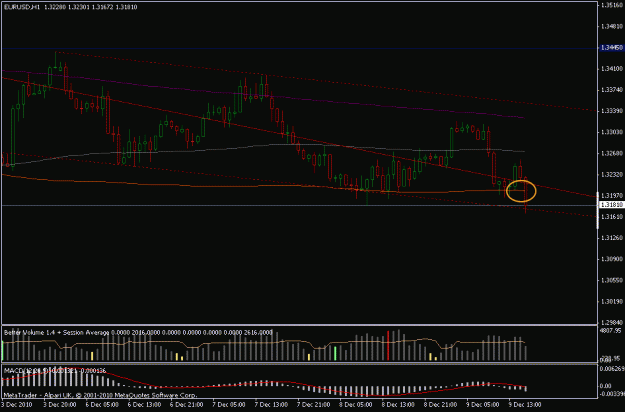Viewport: 625px width, 412px height.
Task: Click the 8 Dec 21:00 time label
Action: (x=441, y=405)
